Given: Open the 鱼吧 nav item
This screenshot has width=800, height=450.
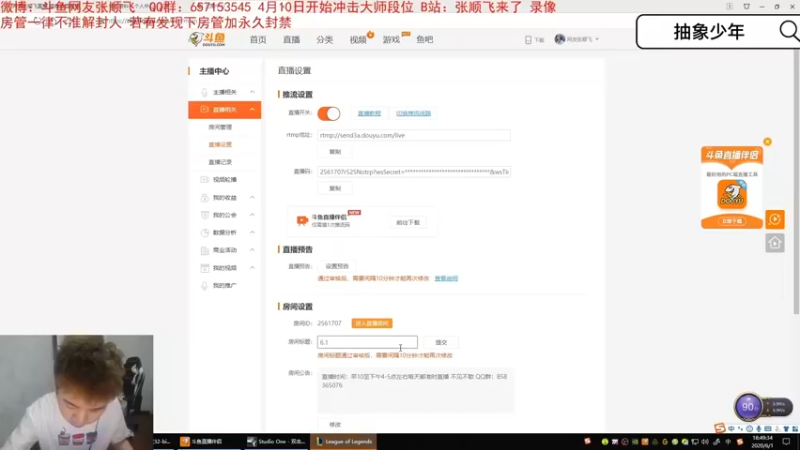Looking at the screenshot, I should 424,39.
